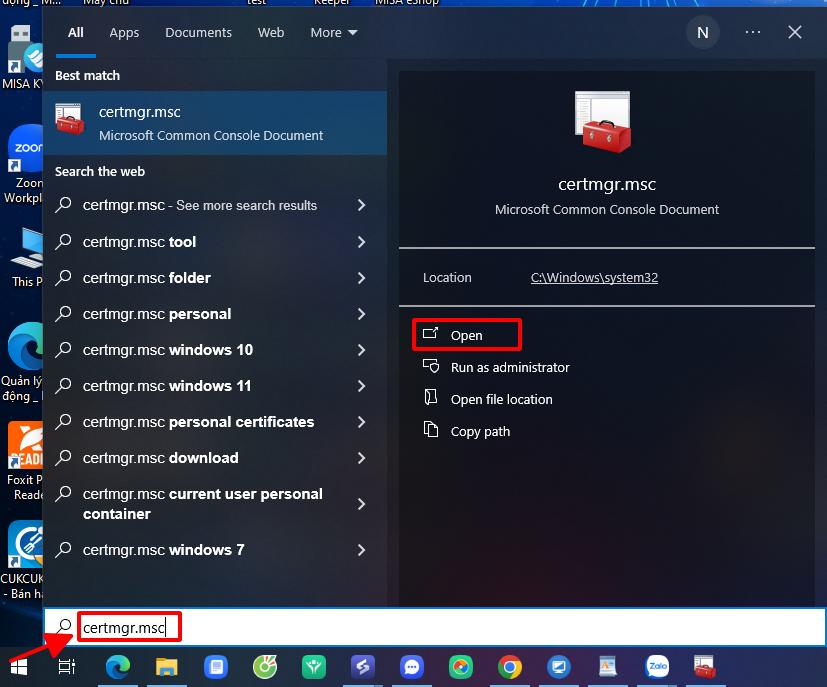Open the colorful wheel taskbar app
The height and width of the screenshot is (687, 827).
(x=461, y=667)
